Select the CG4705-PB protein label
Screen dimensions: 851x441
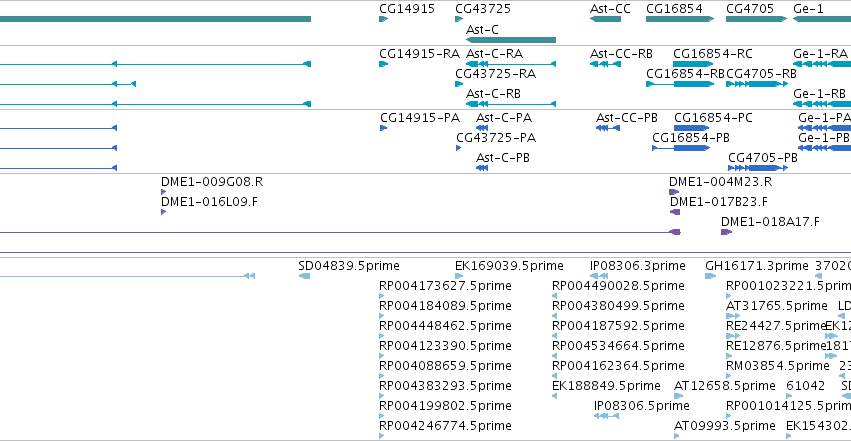(763, 158)
